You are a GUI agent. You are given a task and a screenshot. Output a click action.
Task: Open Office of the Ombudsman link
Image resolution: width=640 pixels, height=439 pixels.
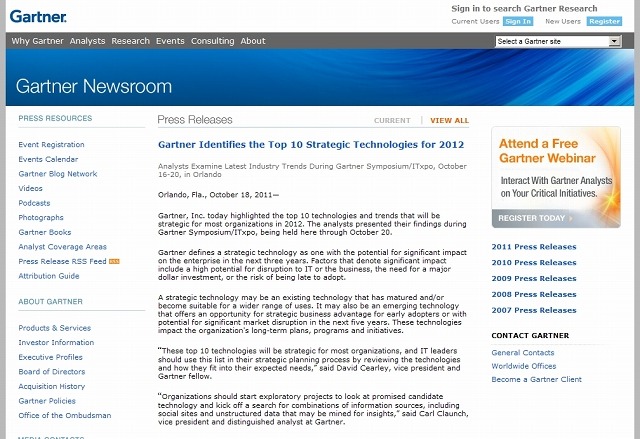pos(64,416)
